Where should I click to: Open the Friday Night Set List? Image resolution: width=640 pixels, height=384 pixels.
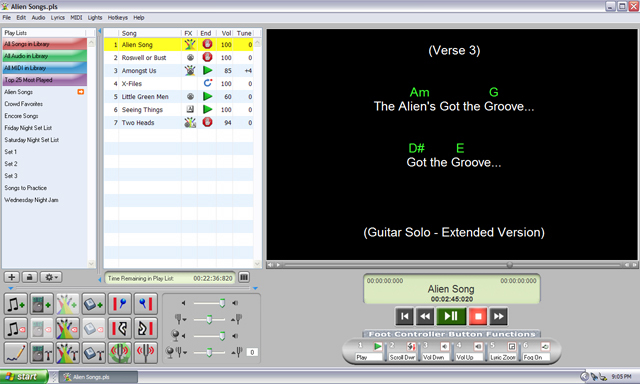(x=28, y=128)
